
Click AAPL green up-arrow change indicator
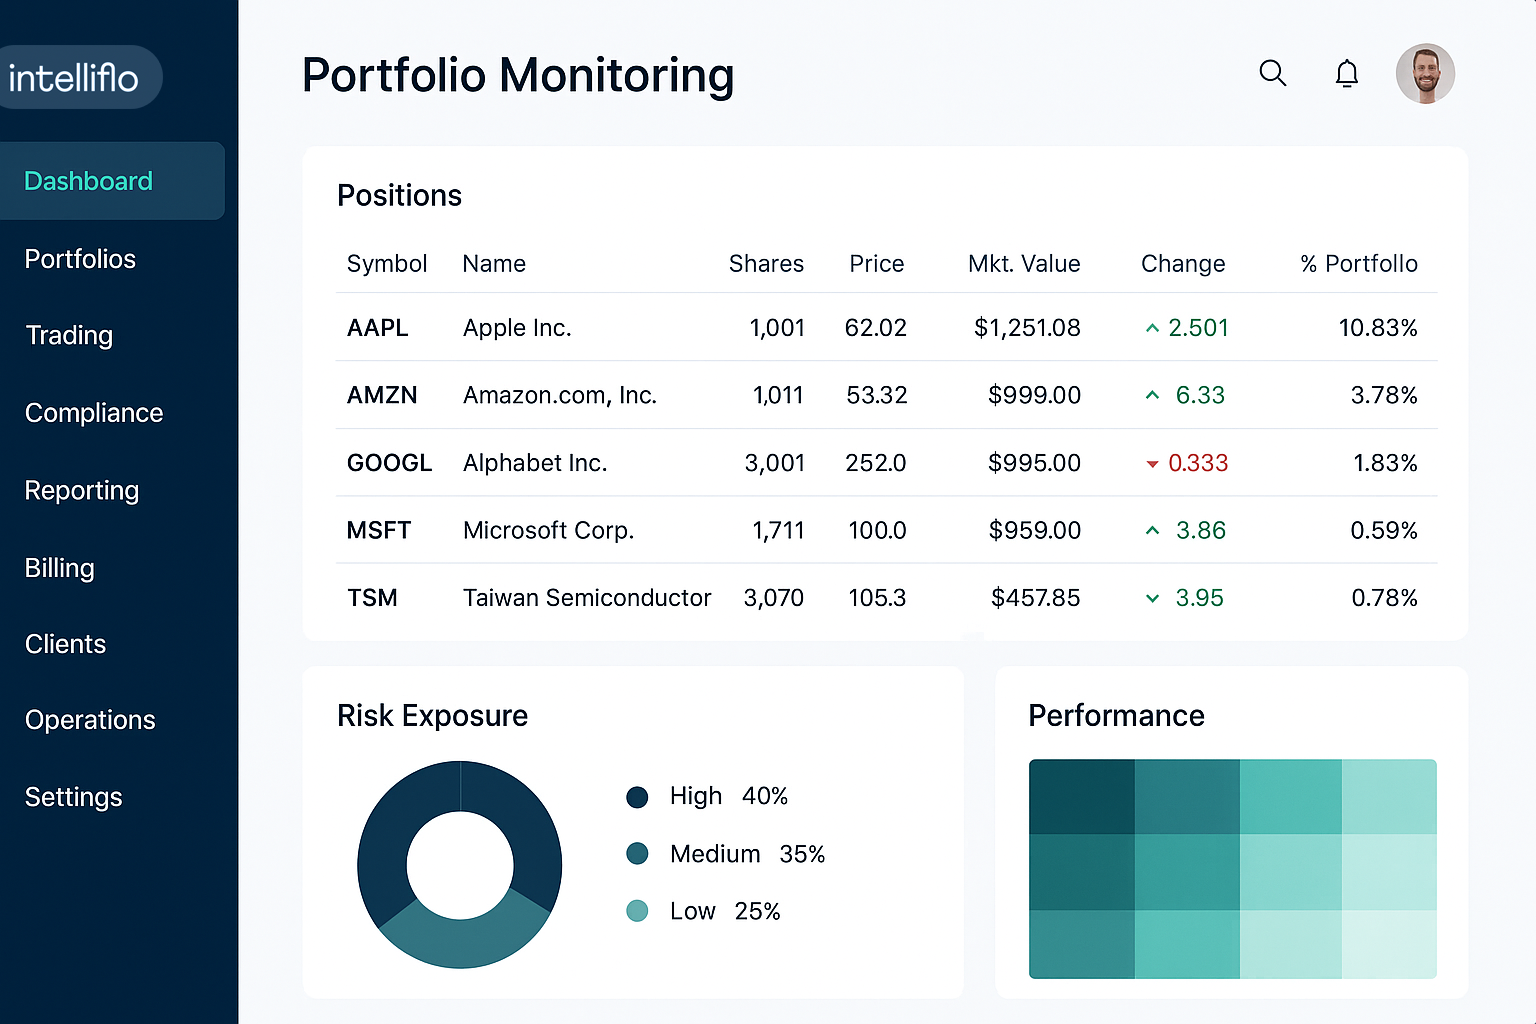pos(1152,328)
